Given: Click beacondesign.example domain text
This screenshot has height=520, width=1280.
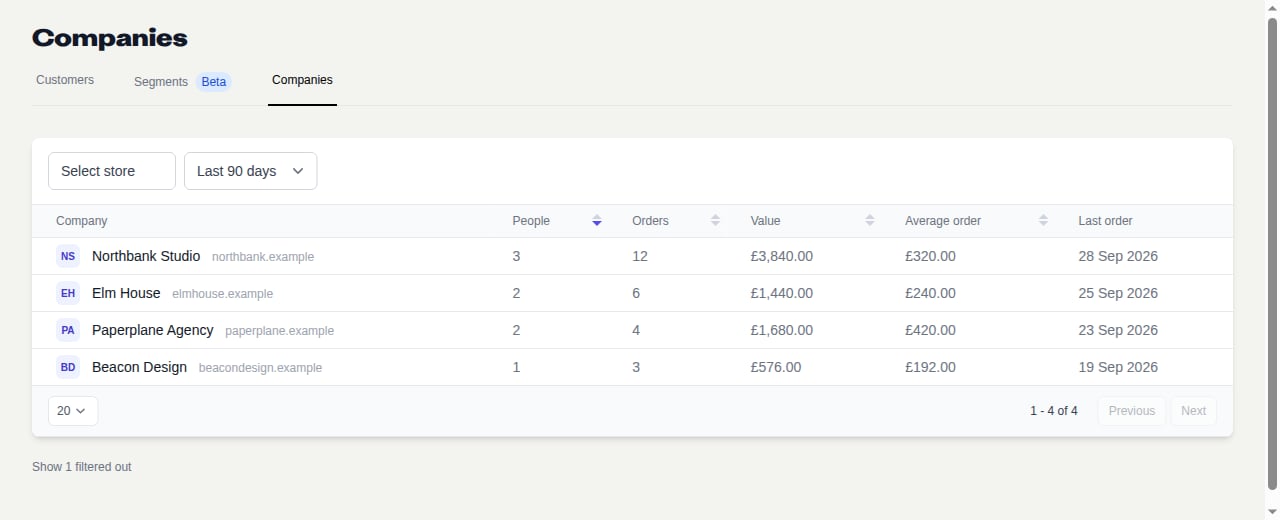Looking at the screenshot, I should pyautogui.click(x=260, y=368).
